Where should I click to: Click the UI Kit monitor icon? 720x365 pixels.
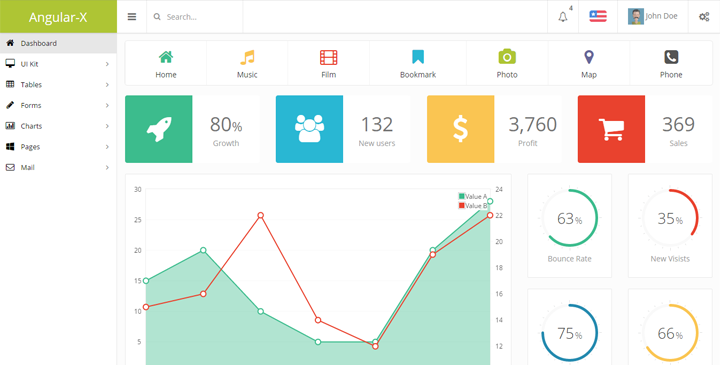pos(10,63)
